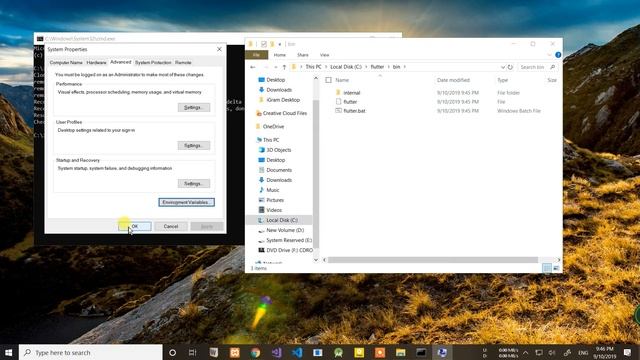Open address bar history dropdown arrow
The height and width of the screenshot is (360, 640).
(x=503, y=67)
